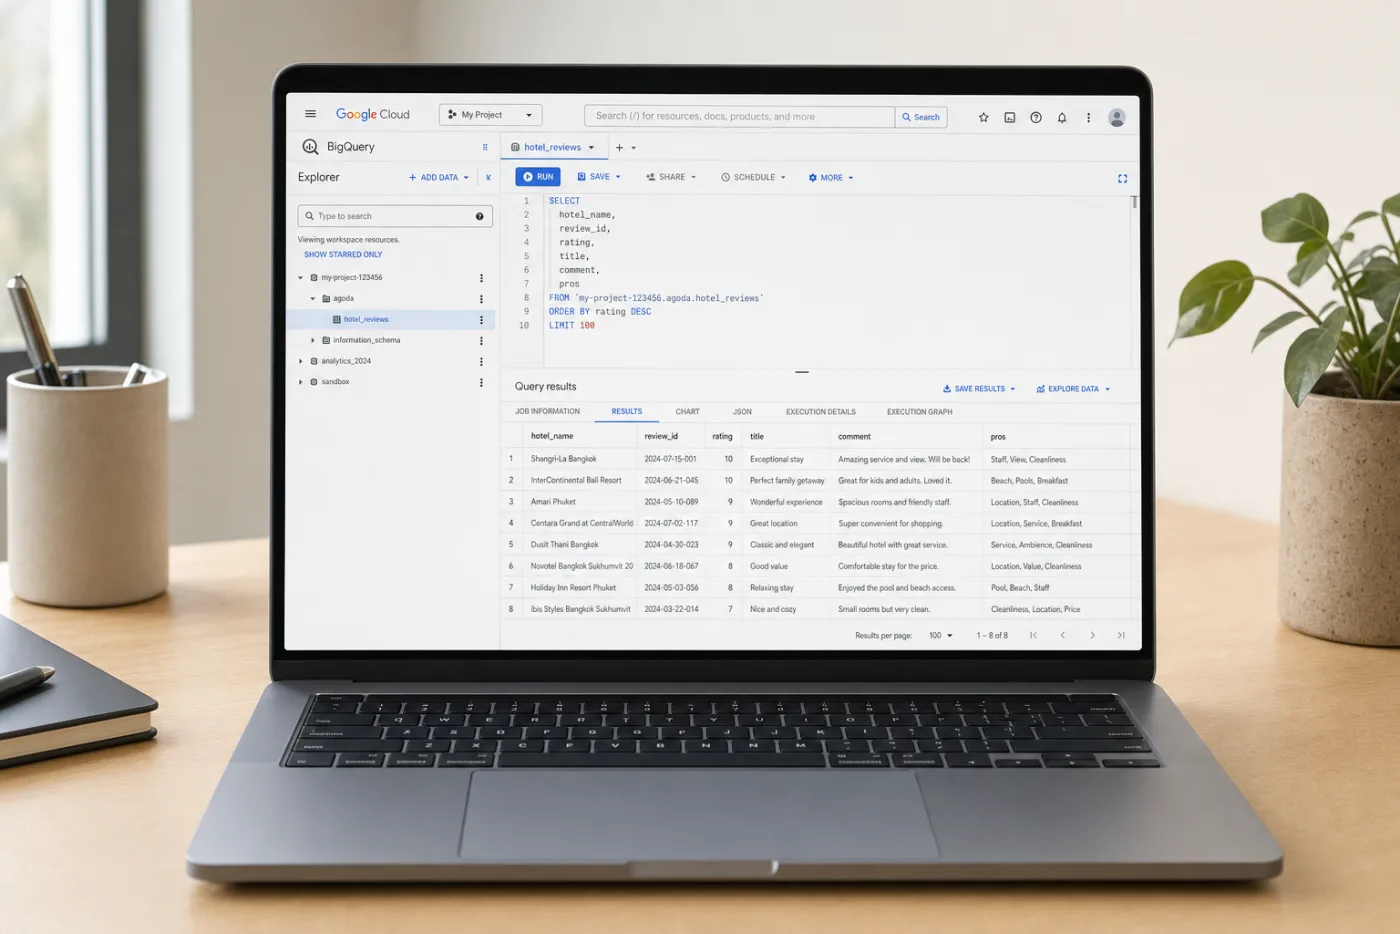Click the editor results divider handle
Screen dimensions: 1400x934
pos(802,372)
